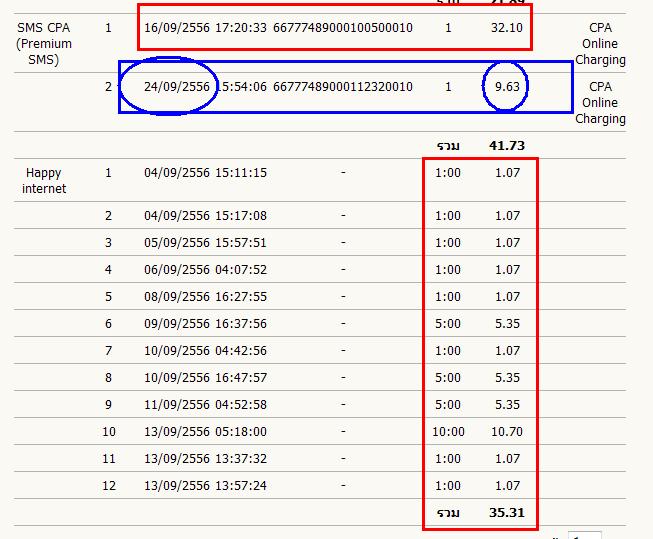Select the timestamp 16/09/2556 17:20:33

[x=205, y=28]
